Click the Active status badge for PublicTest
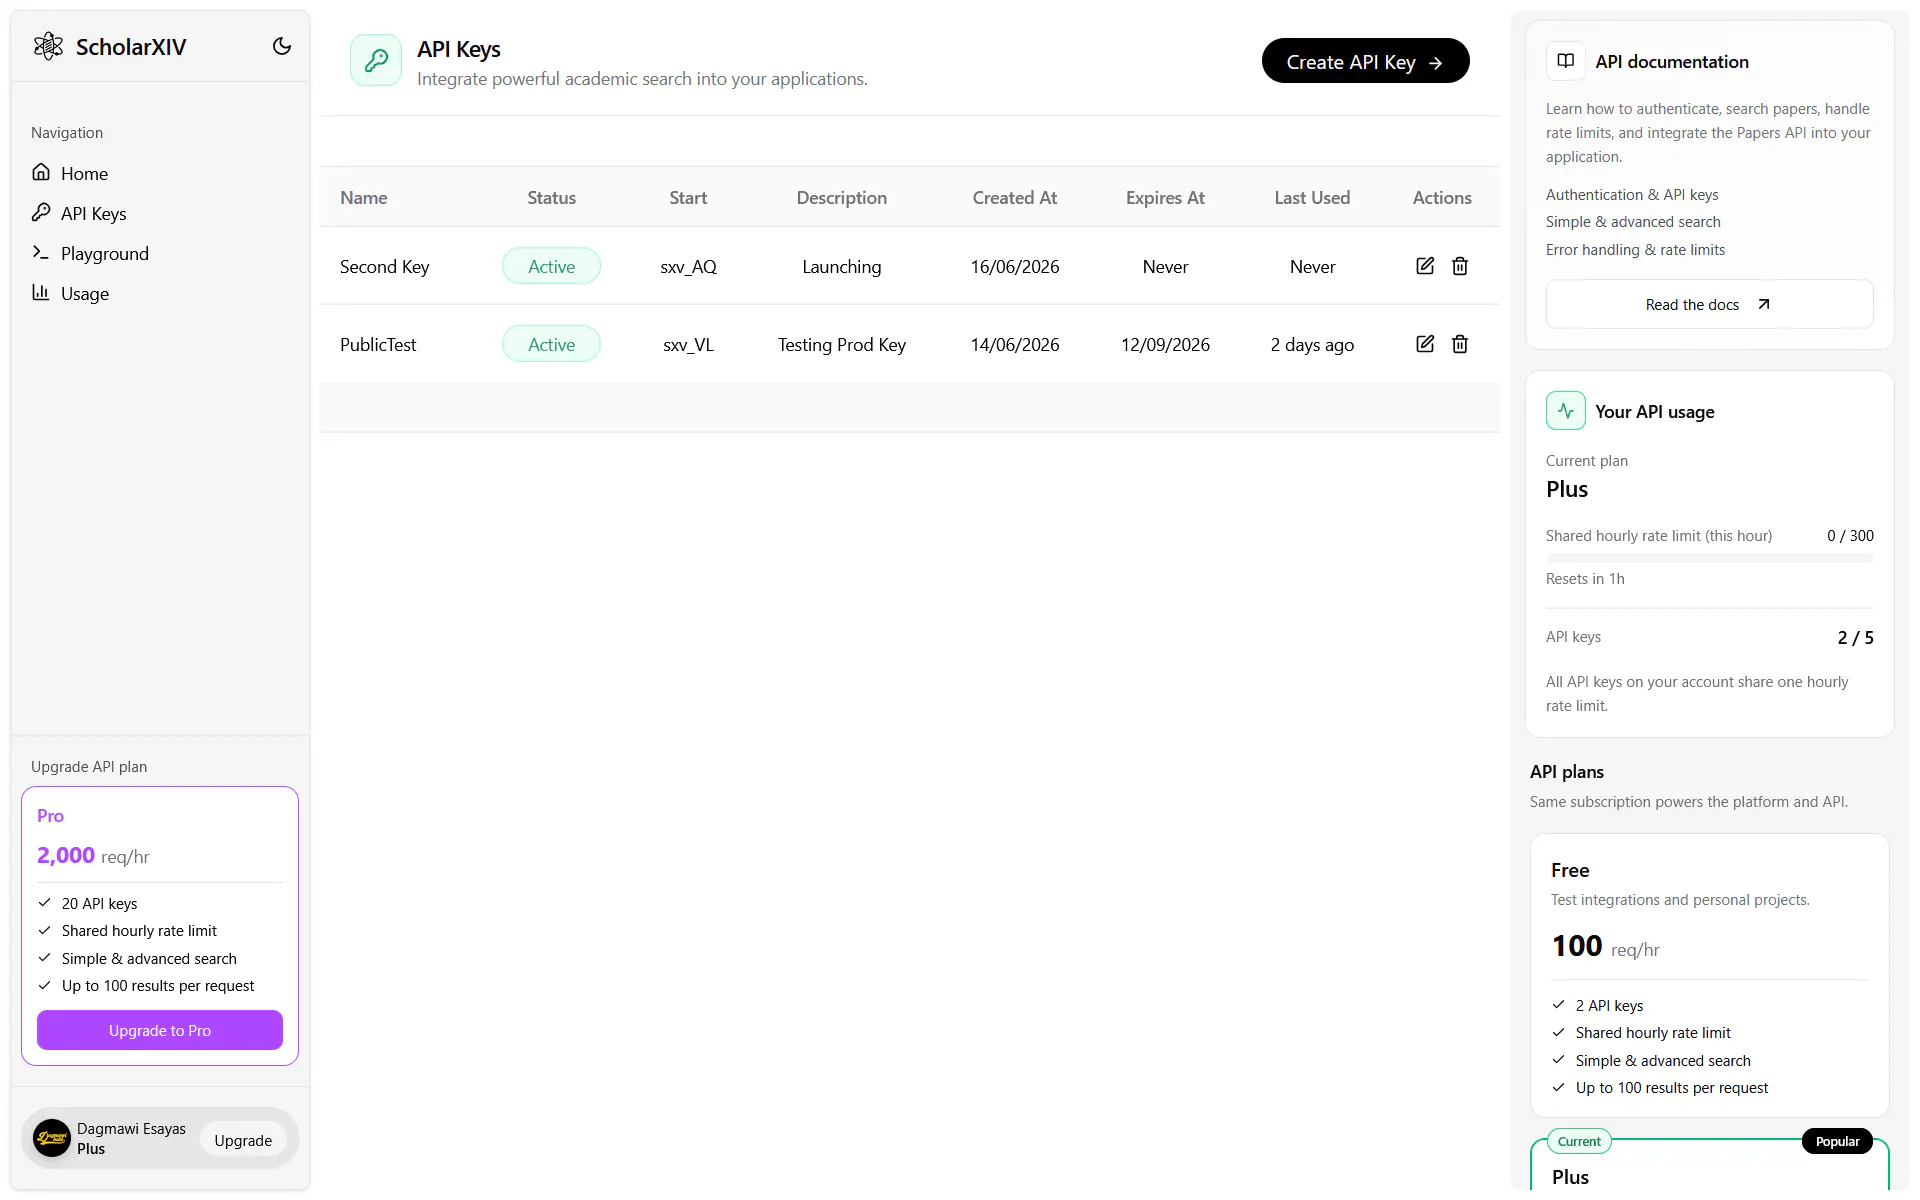This screenshot has width=1920, height=1200. coord(551,344)
